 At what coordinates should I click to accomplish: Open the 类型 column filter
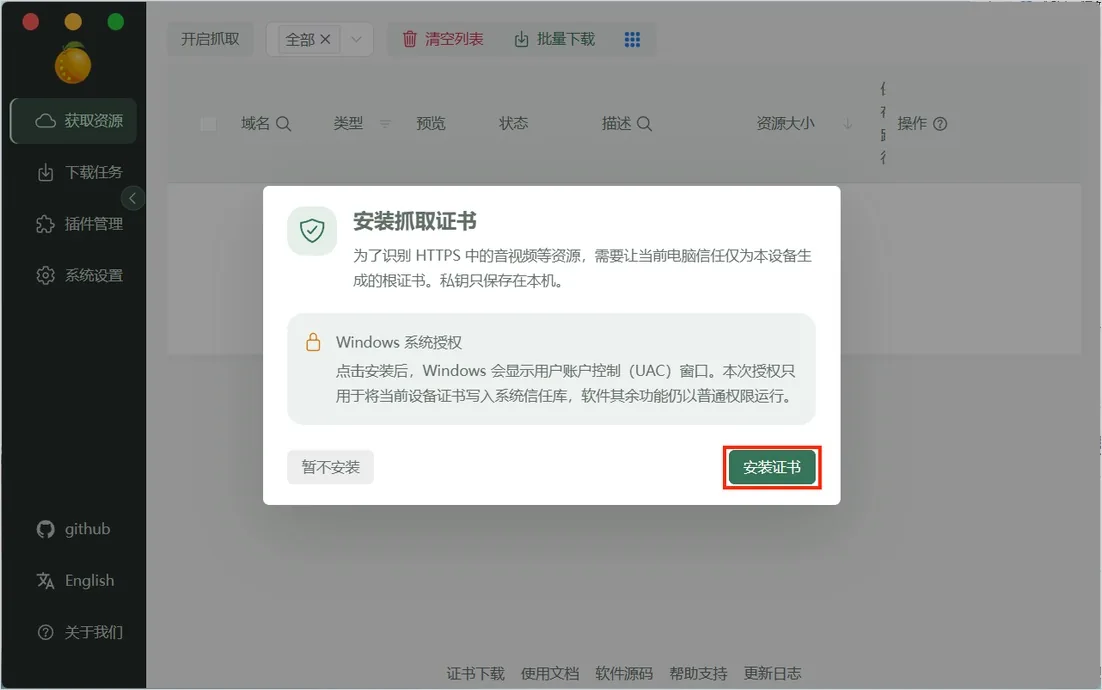[384, 124]
